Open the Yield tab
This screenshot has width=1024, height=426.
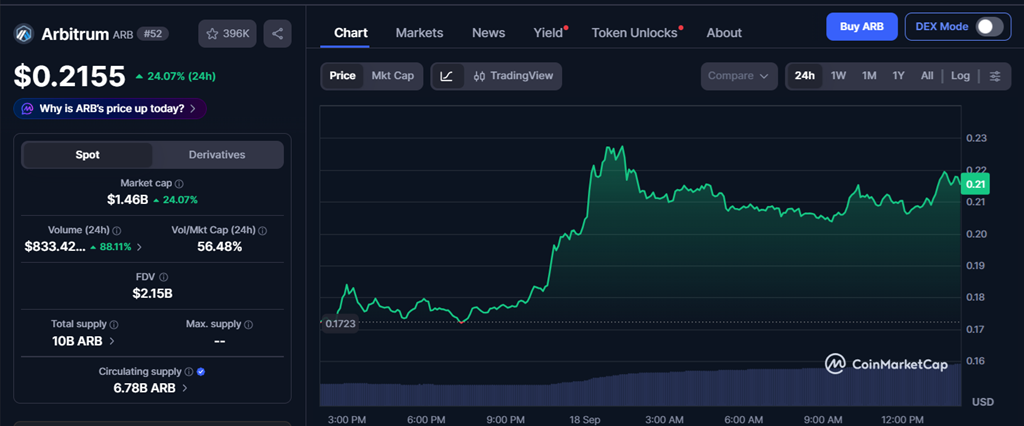(x=548, y=33)
